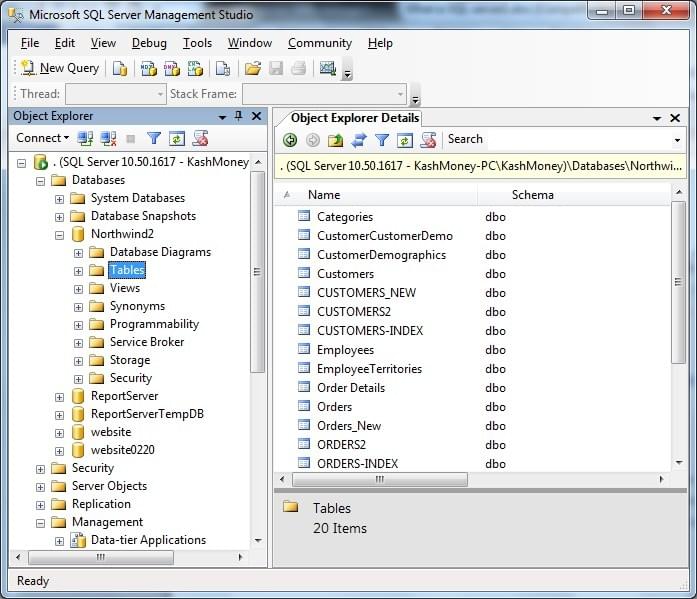
Task: Open Object Explorer window position dropdown
Action: (222, 117)
